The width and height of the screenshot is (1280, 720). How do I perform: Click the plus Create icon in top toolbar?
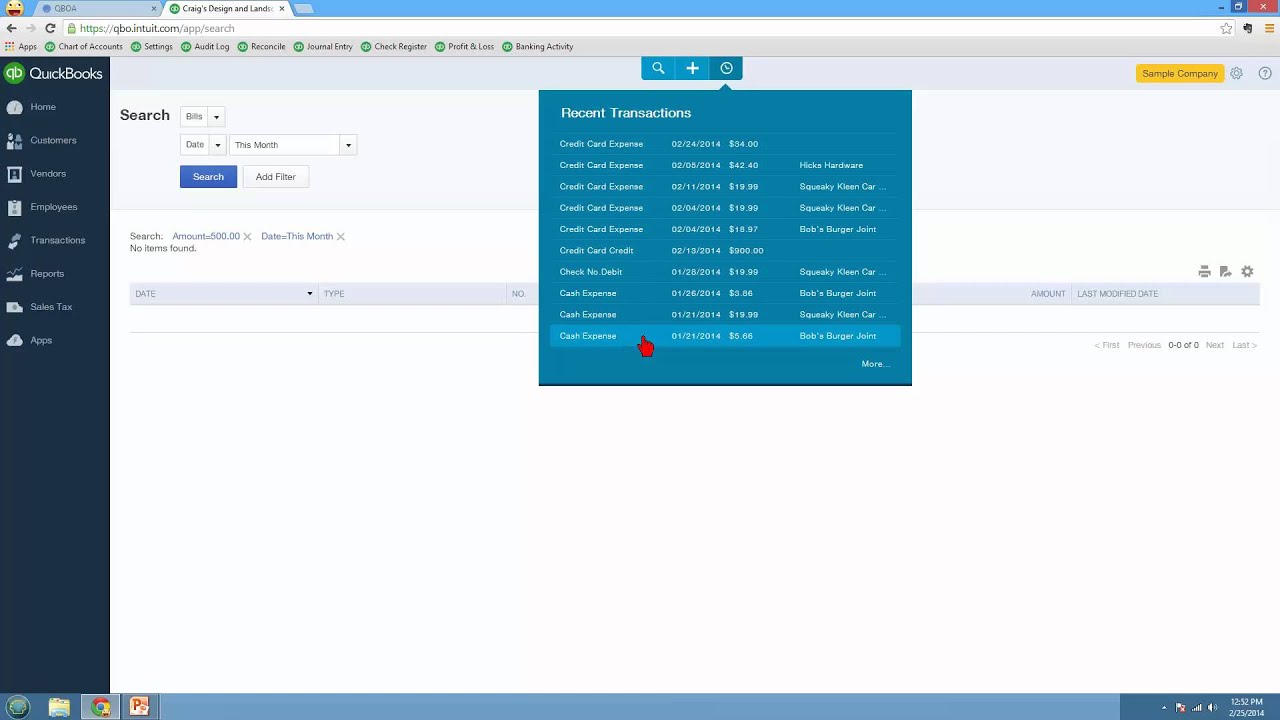pyautogui.click(x=692, y=68)
